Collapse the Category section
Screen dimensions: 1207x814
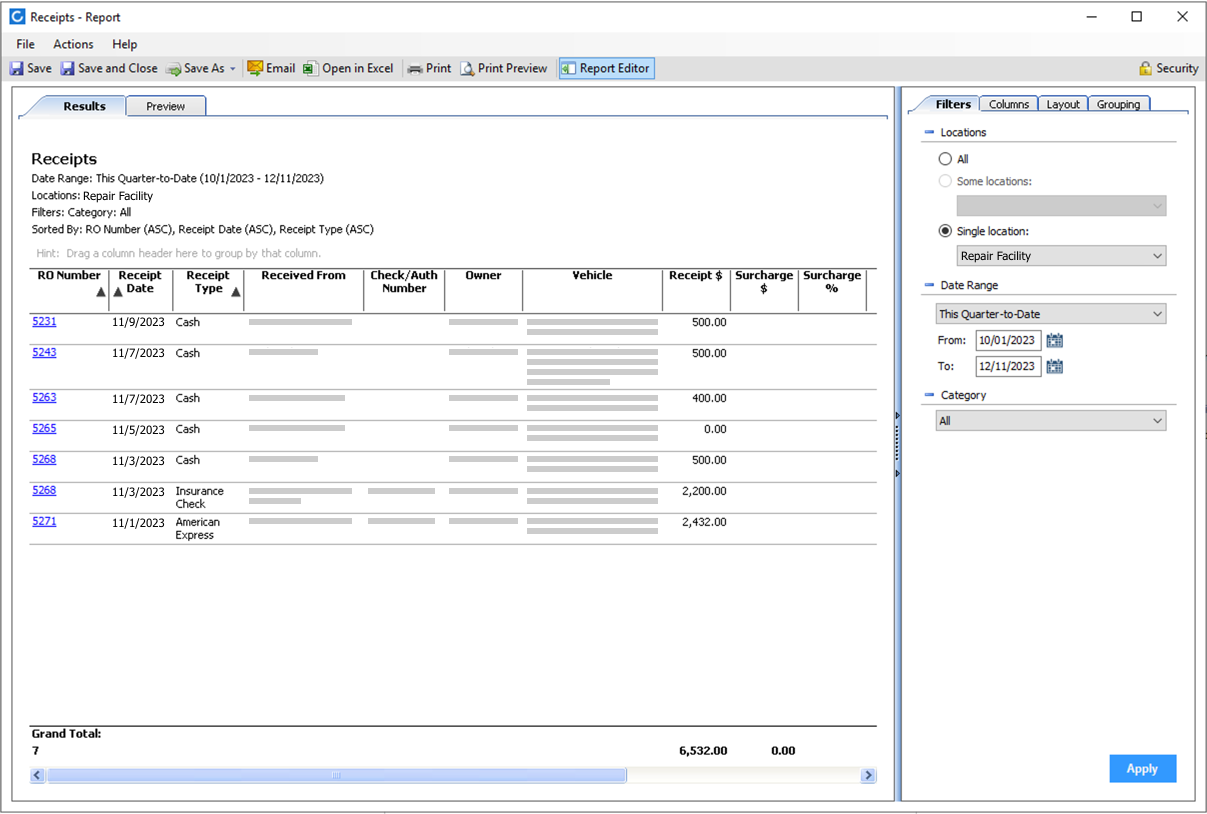click(x=929, y=395)
